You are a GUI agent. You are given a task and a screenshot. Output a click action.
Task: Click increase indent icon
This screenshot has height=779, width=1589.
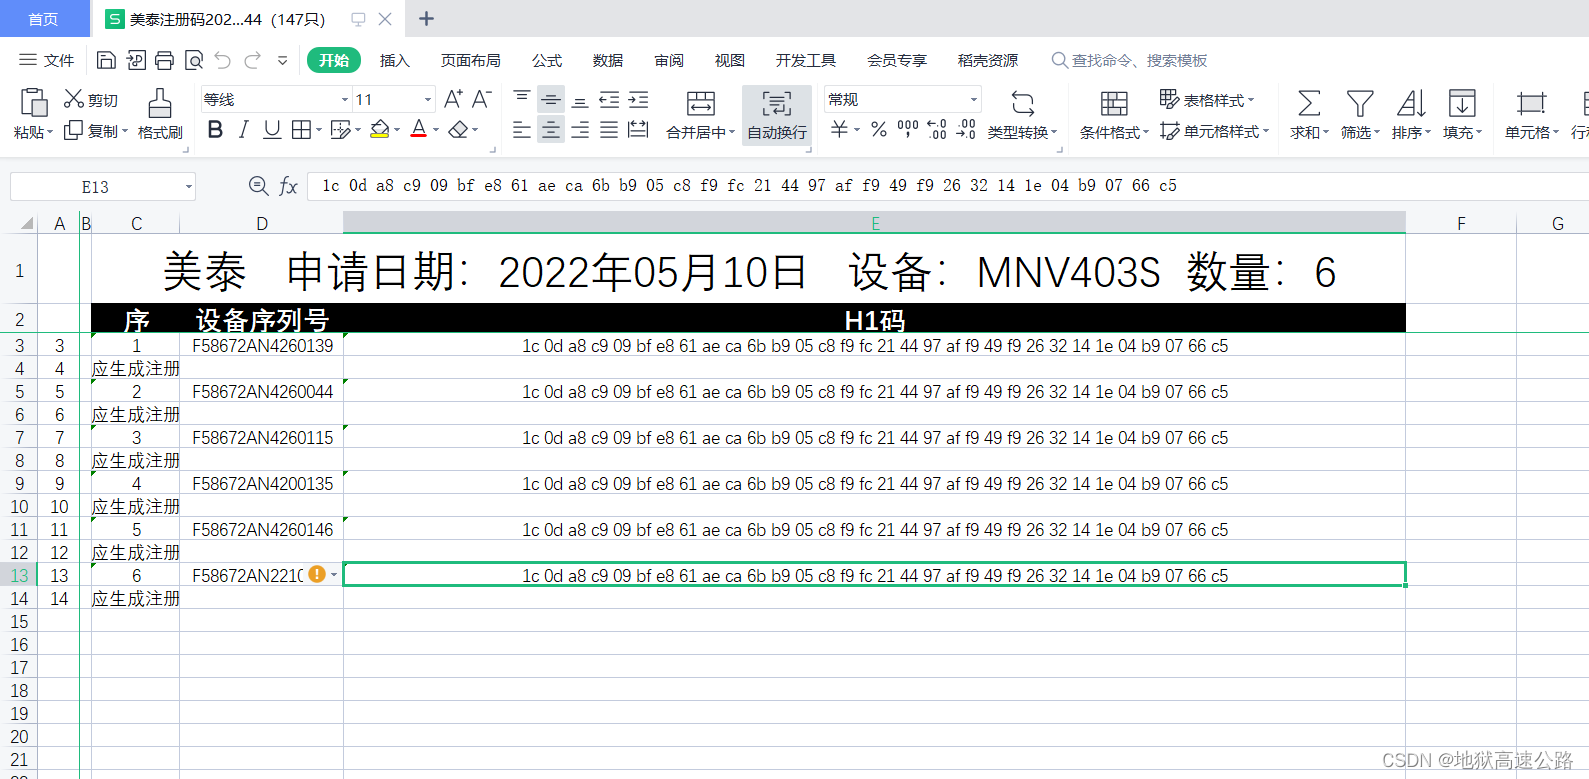[638, 100]
